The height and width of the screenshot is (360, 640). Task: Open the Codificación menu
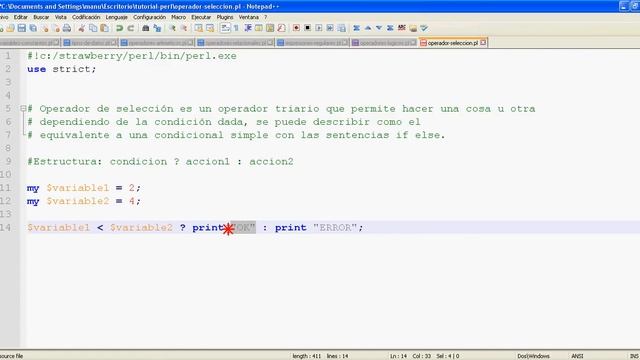tap(86, 17)
